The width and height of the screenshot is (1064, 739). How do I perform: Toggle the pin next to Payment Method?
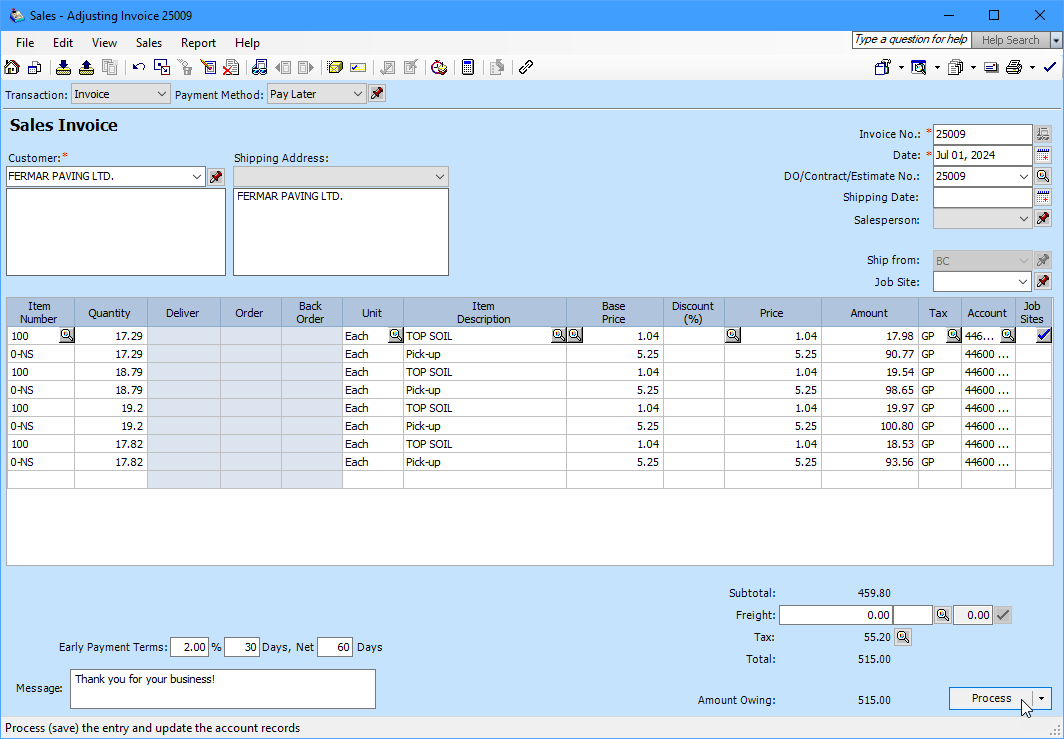tap(377, 94)
